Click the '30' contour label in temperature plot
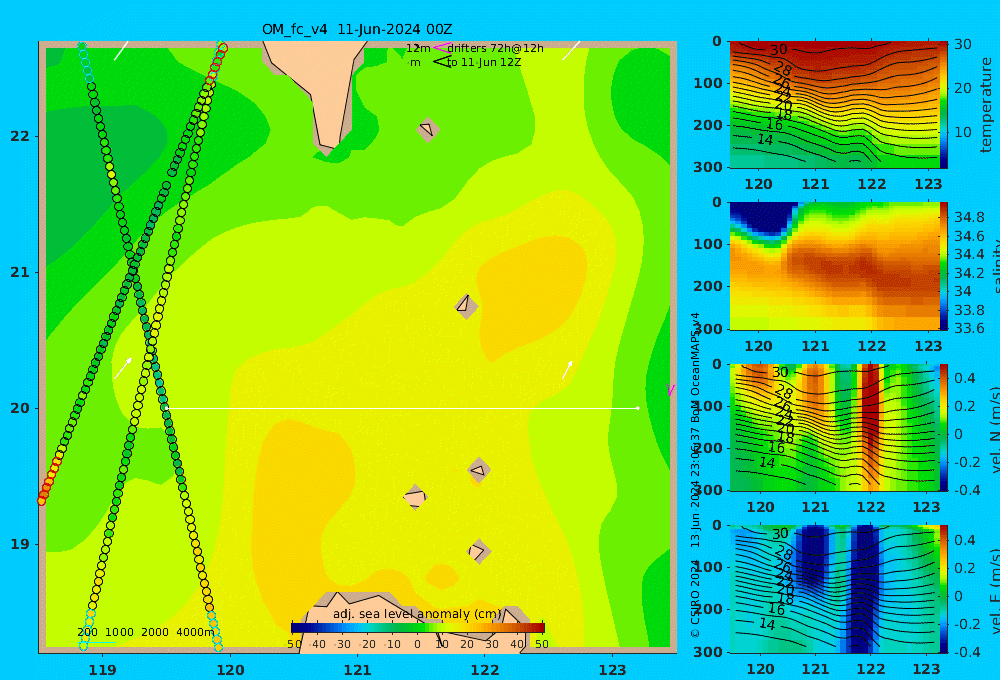Viewport: 1000px width, 680px height. (778, 50)
